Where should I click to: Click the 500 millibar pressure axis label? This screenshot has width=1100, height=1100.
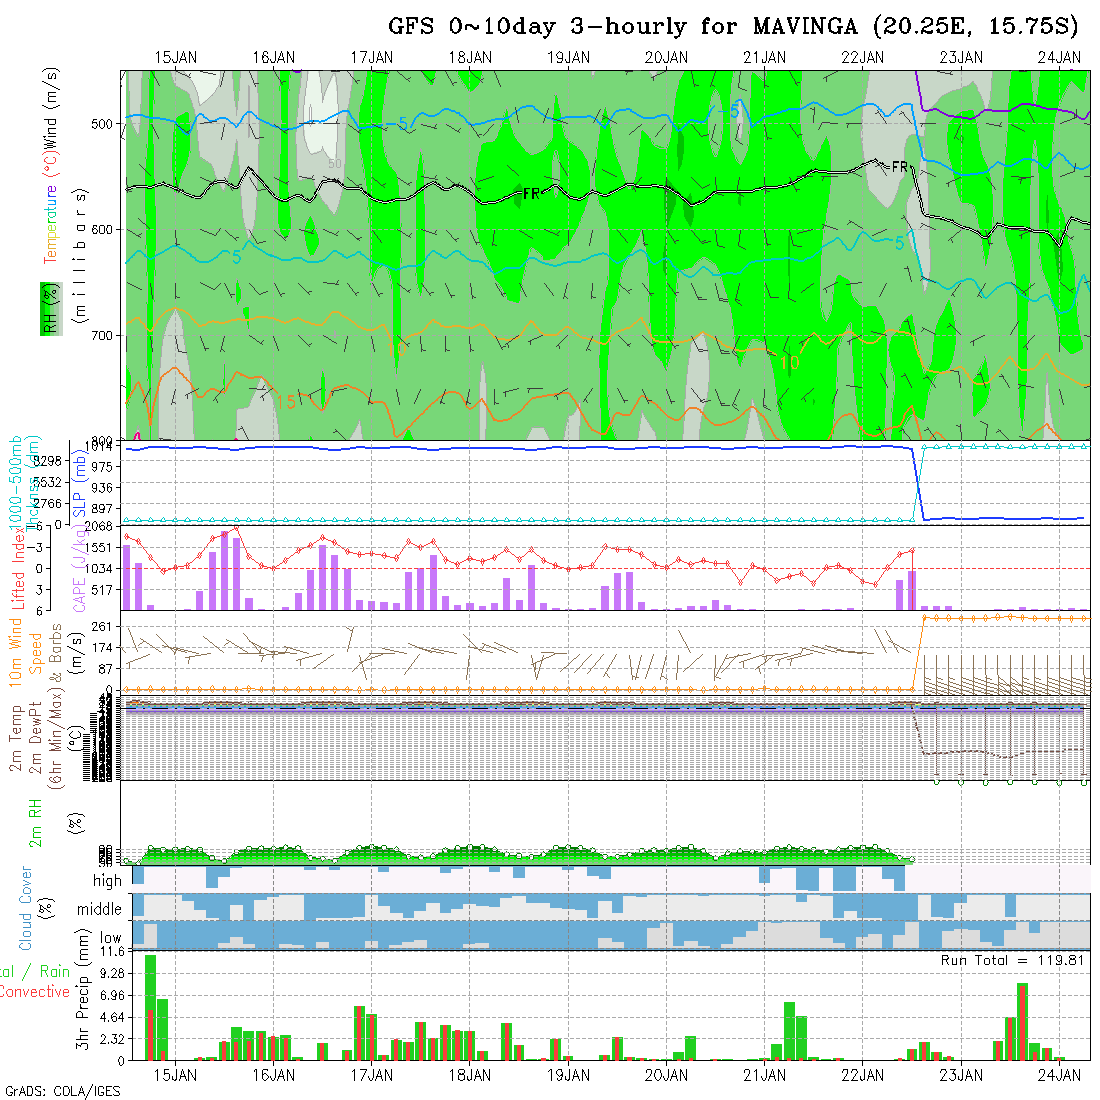coord(106,124)
